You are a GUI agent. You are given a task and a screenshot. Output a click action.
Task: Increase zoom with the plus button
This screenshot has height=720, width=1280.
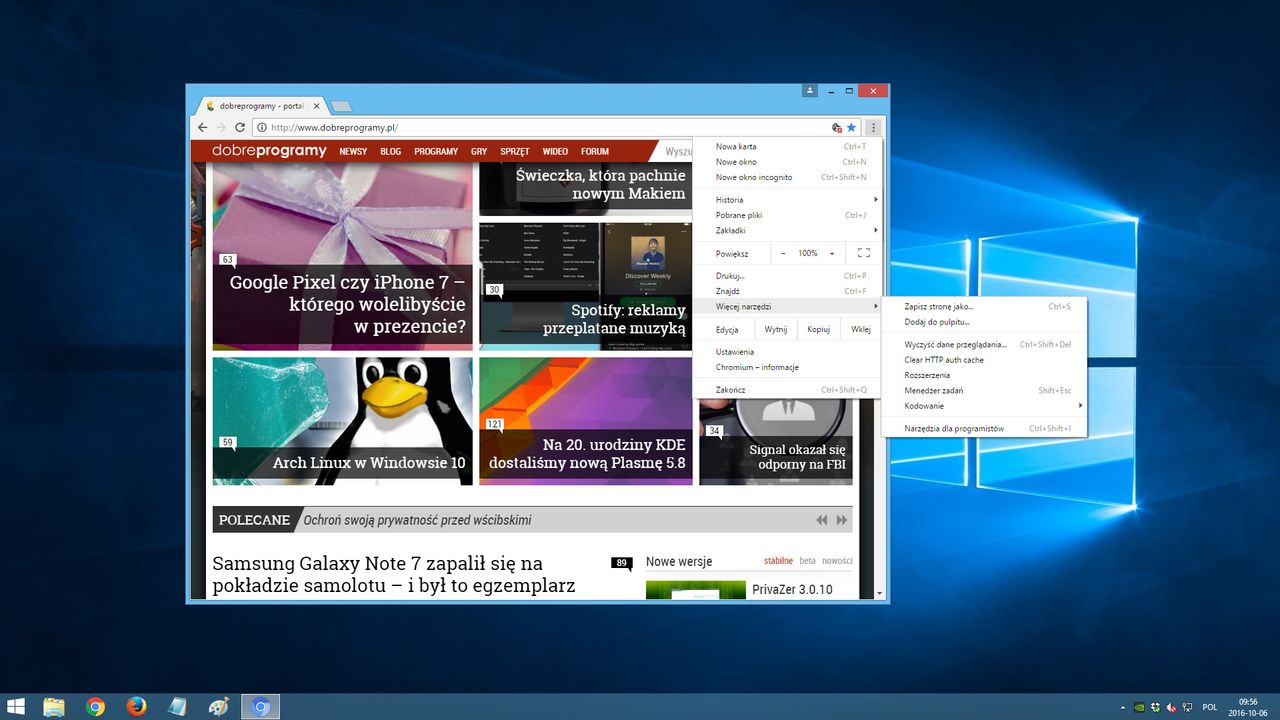pyautogui.click(x=831, y=253)
